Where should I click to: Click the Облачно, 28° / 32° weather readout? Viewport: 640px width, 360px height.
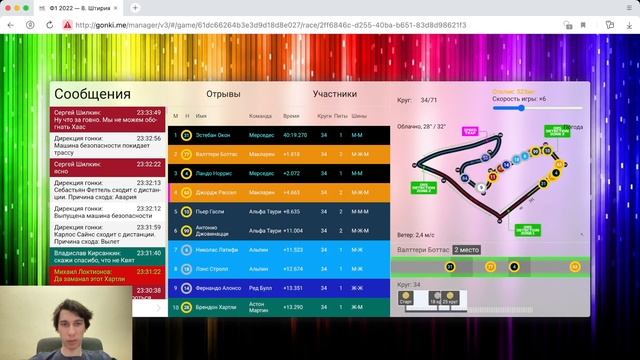tap(421, 127)
